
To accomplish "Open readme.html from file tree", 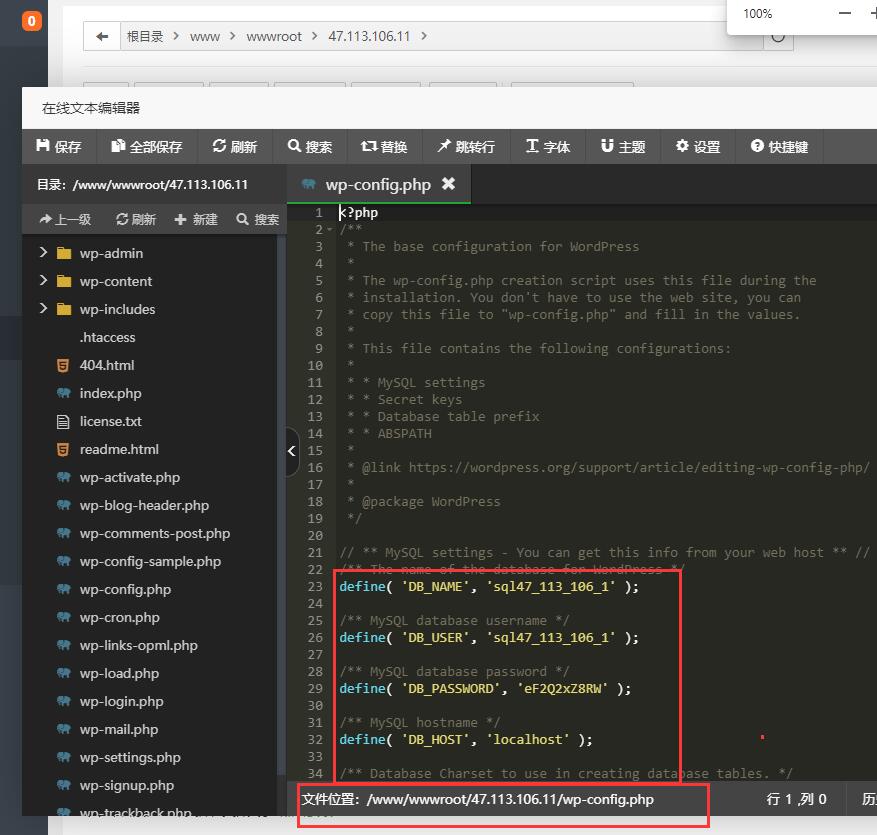I will (119, 449).
